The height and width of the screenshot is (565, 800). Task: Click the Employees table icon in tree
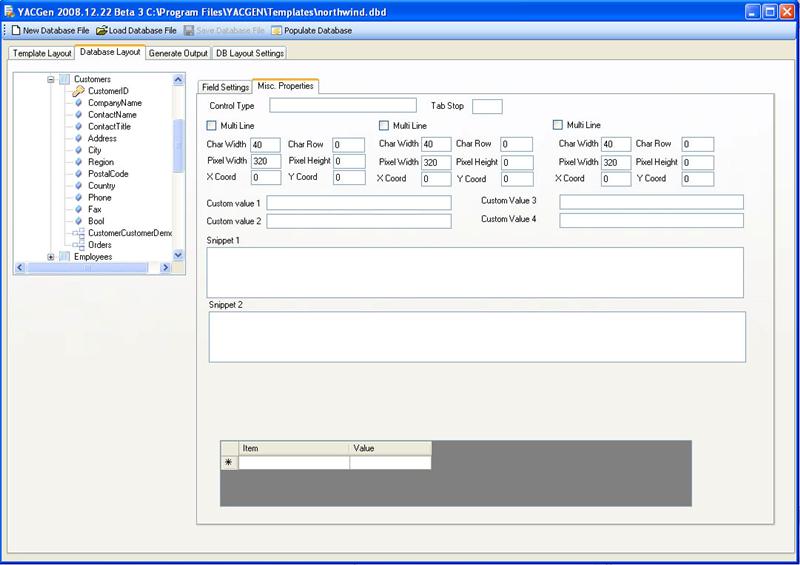(x=64, y=257)
